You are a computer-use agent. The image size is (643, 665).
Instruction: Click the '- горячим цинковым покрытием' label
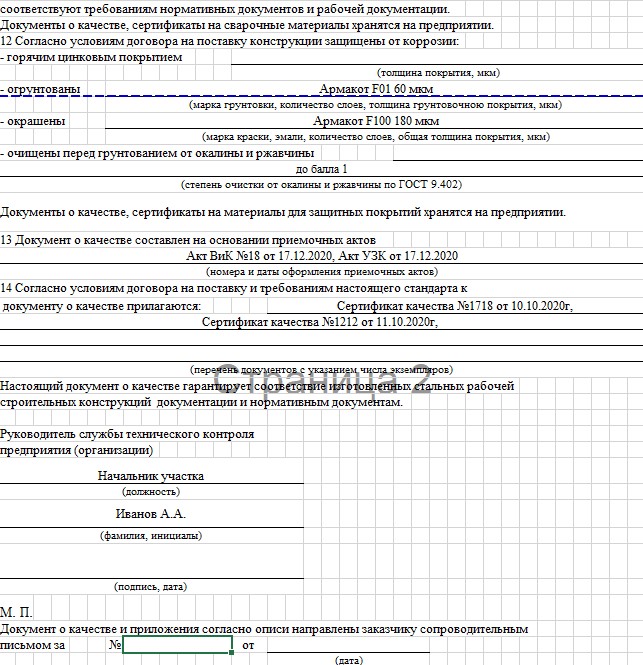click(x=91, y=57)
